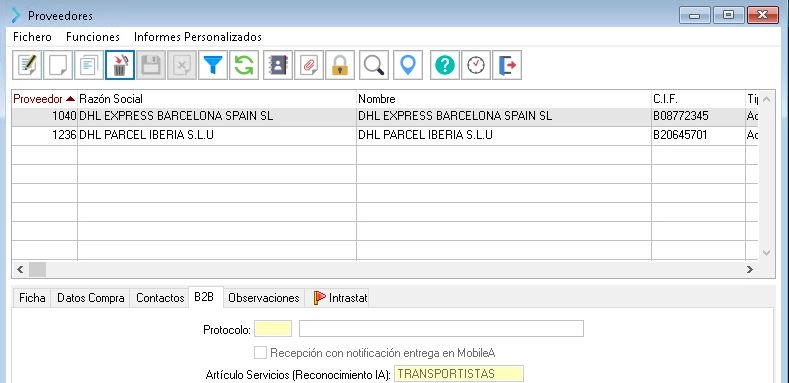The width and height of the screenshot is (789, 383).
Task: Click the magnifying glass search icon
Action: click(x=374, y=65)
